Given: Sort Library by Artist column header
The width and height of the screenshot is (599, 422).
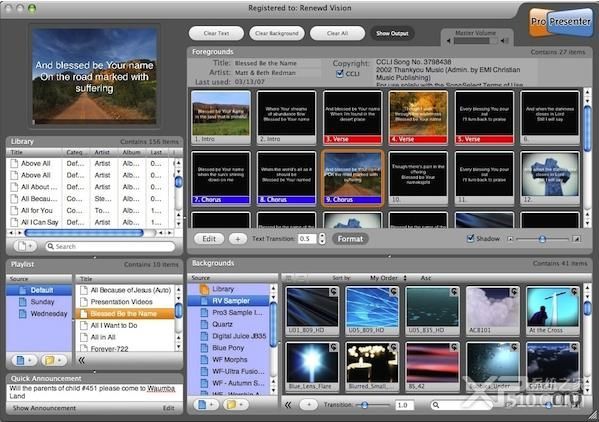Looking at the screenshot, I should tap(104, 152).
